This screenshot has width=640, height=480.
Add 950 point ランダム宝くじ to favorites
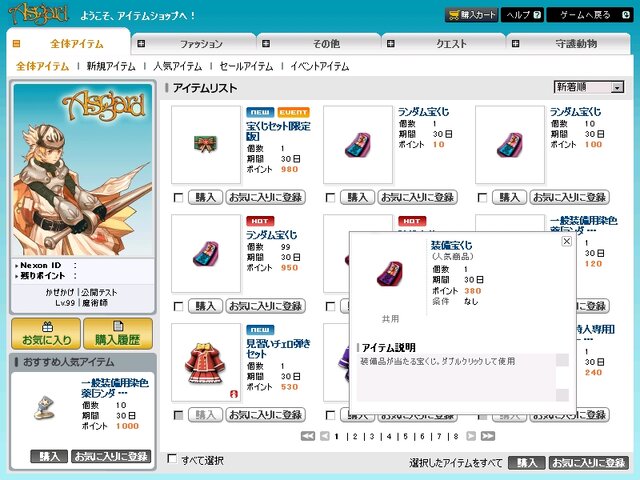coord(266,306)
